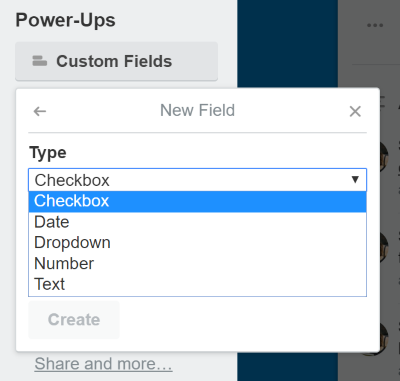
Task: Open the three-dot more options menu
Action: click(x=375, y=26)
